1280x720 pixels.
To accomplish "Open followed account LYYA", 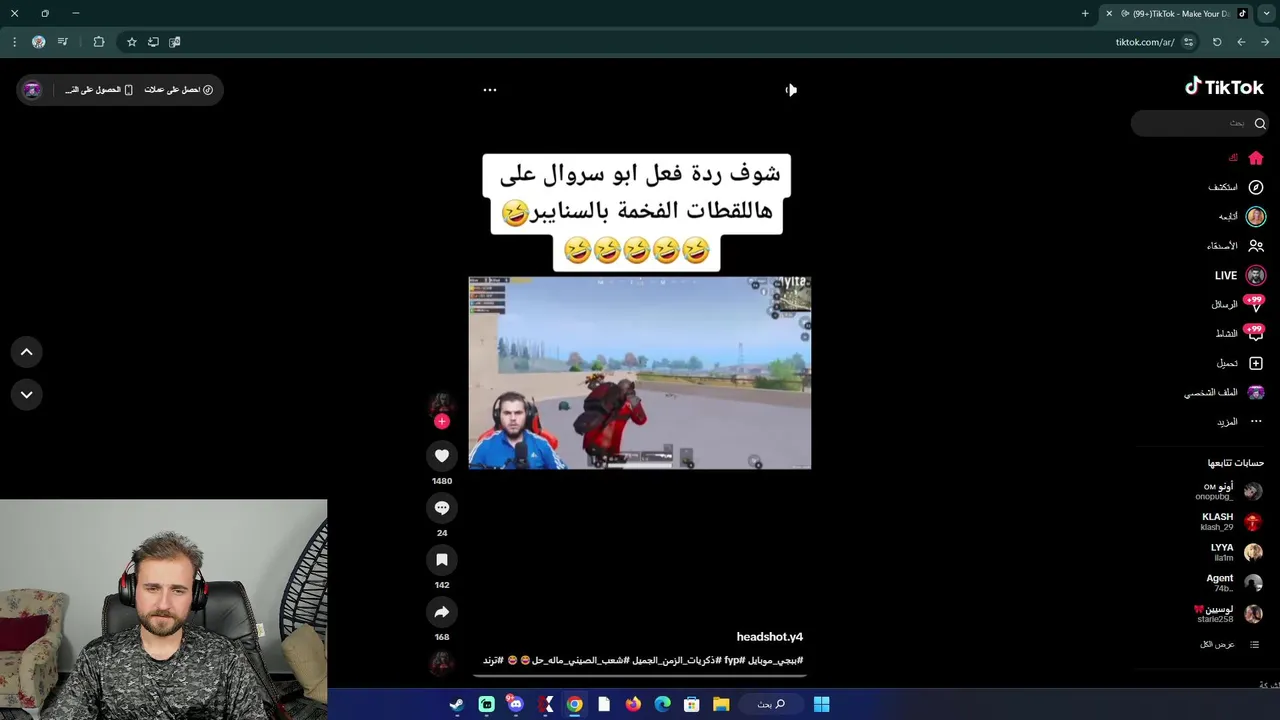I will click(1237, 552).
